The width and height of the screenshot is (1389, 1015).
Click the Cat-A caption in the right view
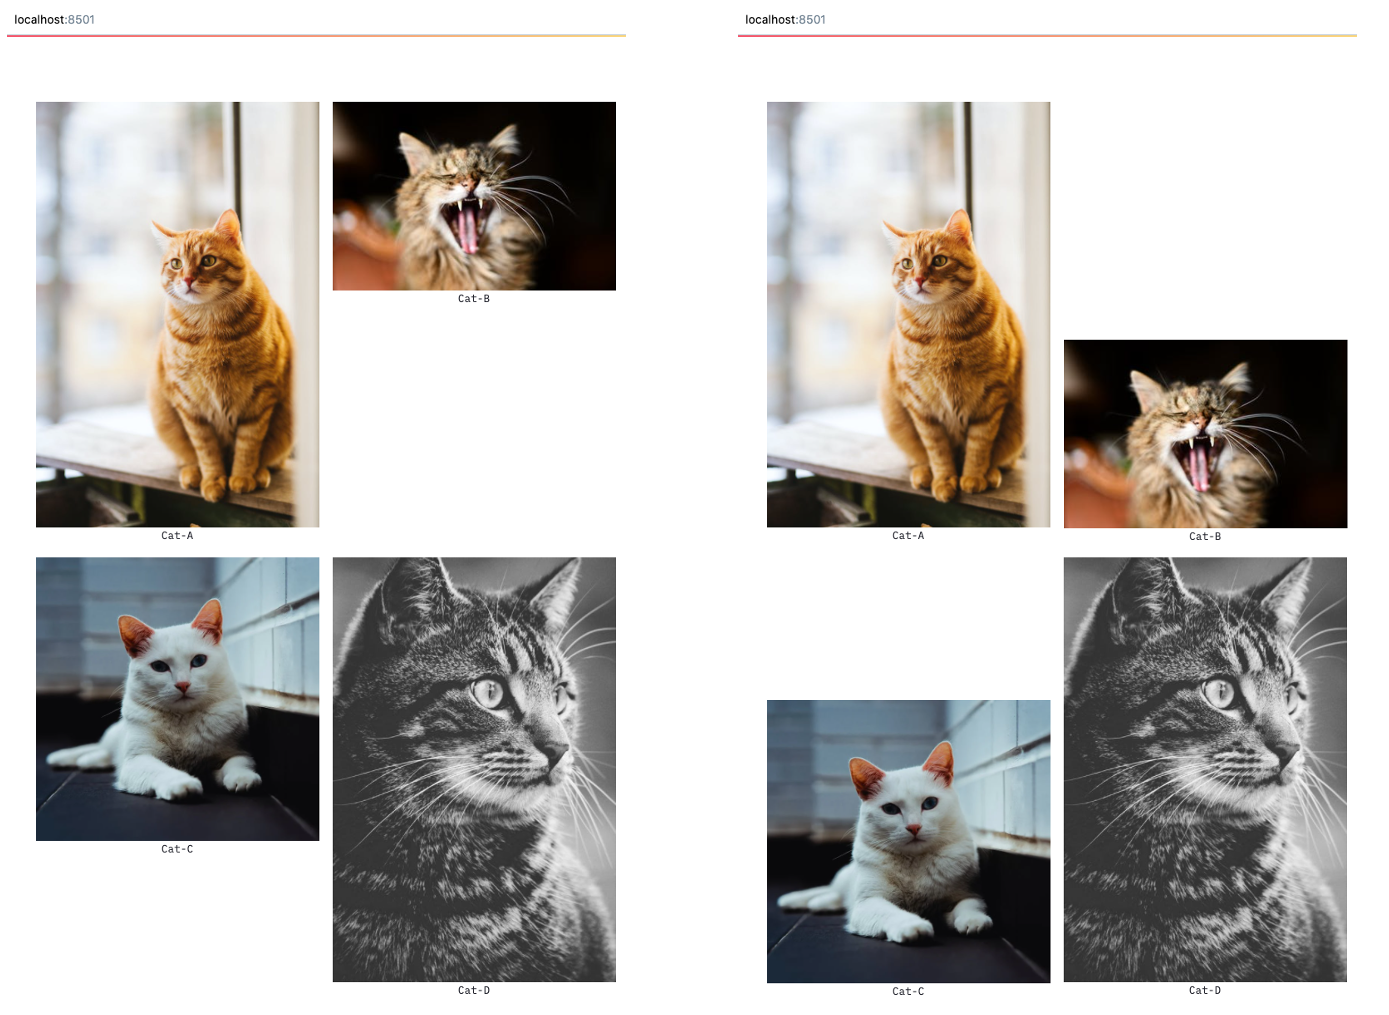(x=907, y=535)
